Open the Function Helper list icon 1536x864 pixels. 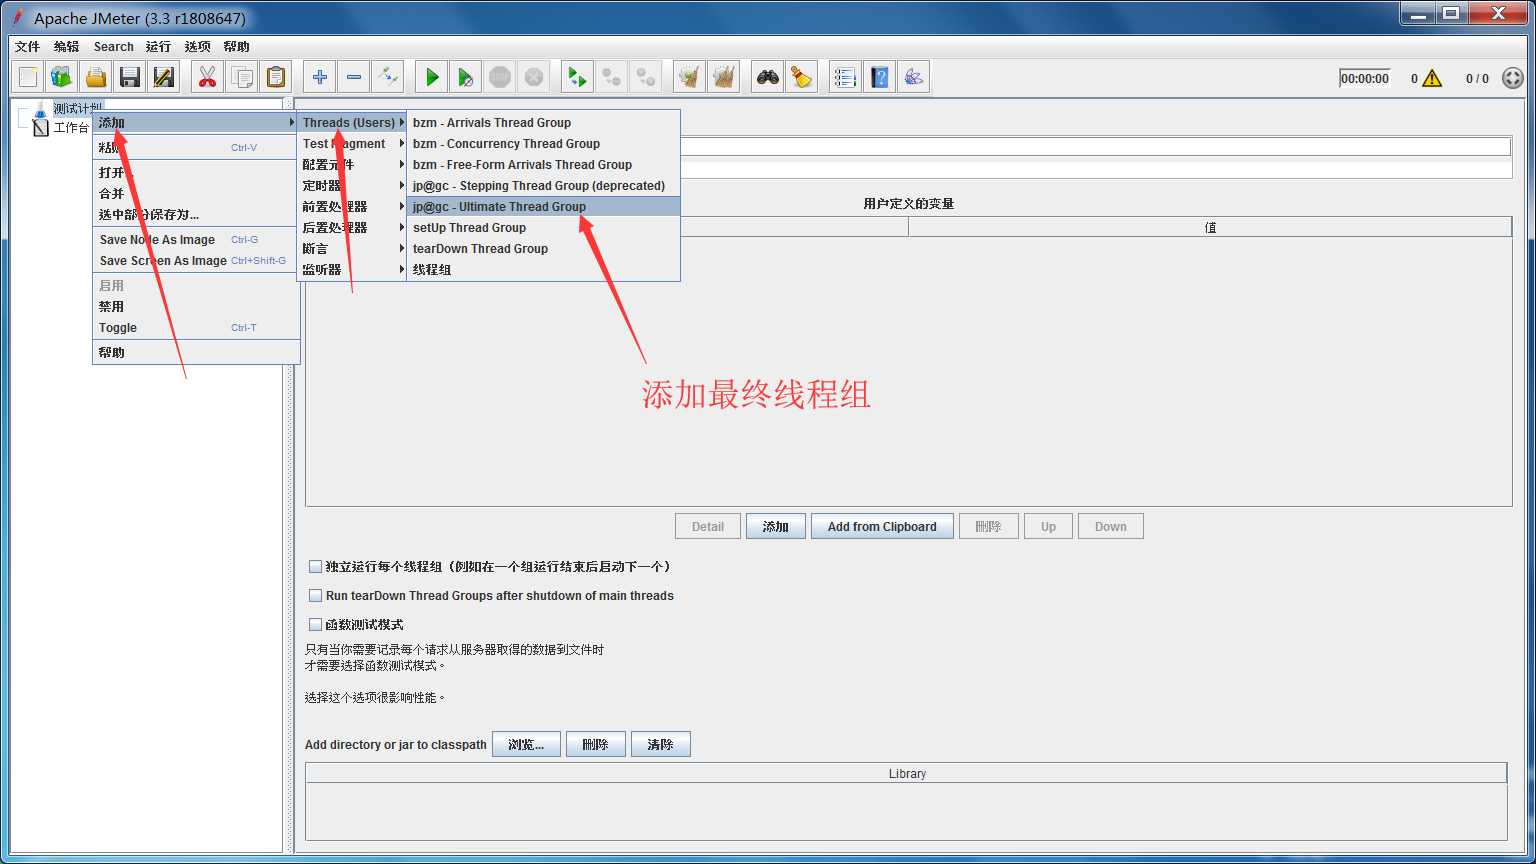pos(845,77)
